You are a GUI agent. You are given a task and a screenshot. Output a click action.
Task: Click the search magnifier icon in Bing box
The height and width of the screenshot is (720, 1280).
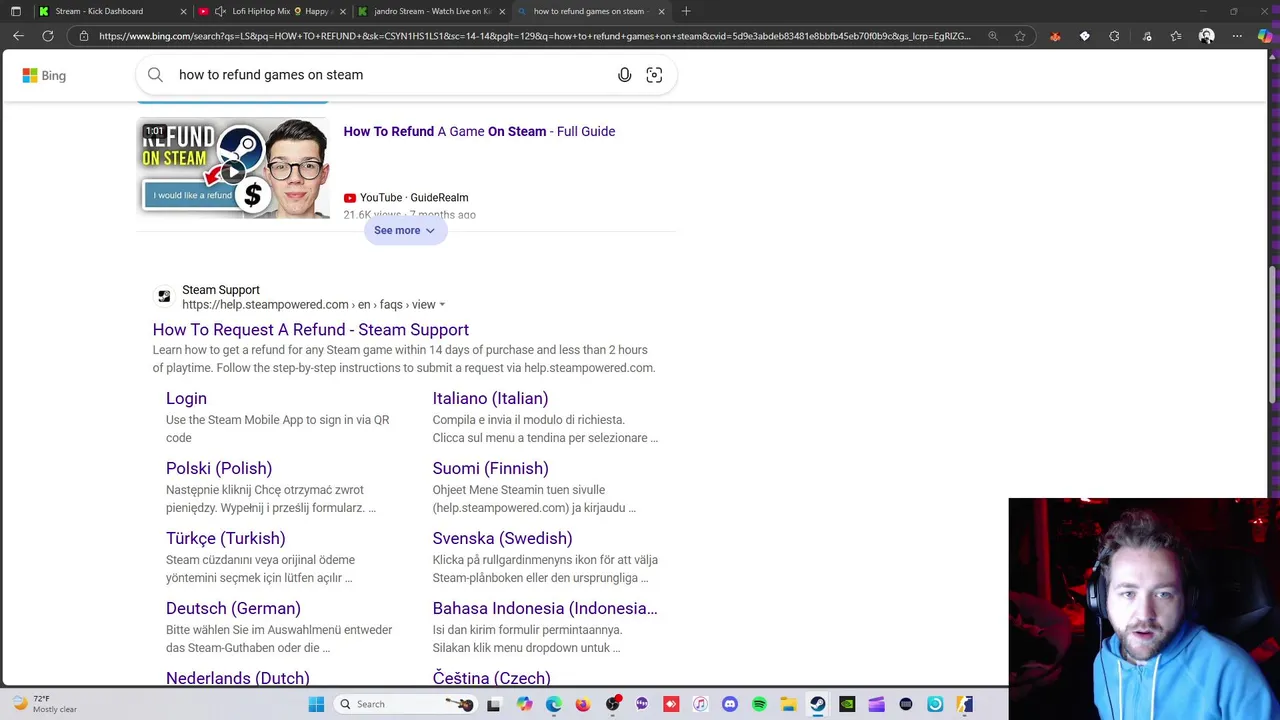click(155, 75)
